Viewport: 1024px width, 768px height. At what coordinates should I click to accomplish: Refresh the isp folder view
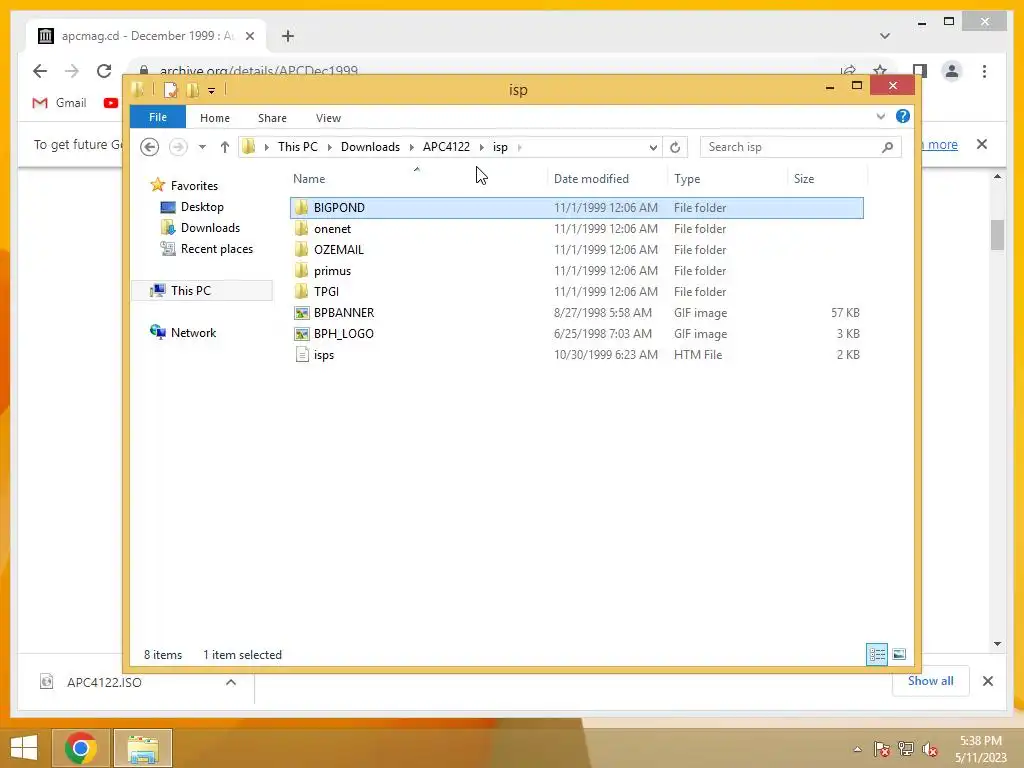coord(675,147)
